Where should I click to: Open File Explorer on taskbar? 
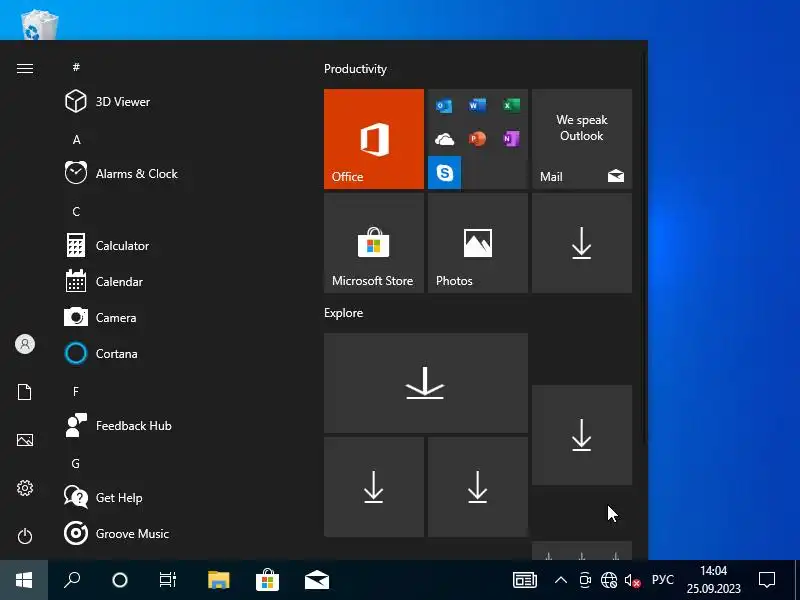coord(219,580)
